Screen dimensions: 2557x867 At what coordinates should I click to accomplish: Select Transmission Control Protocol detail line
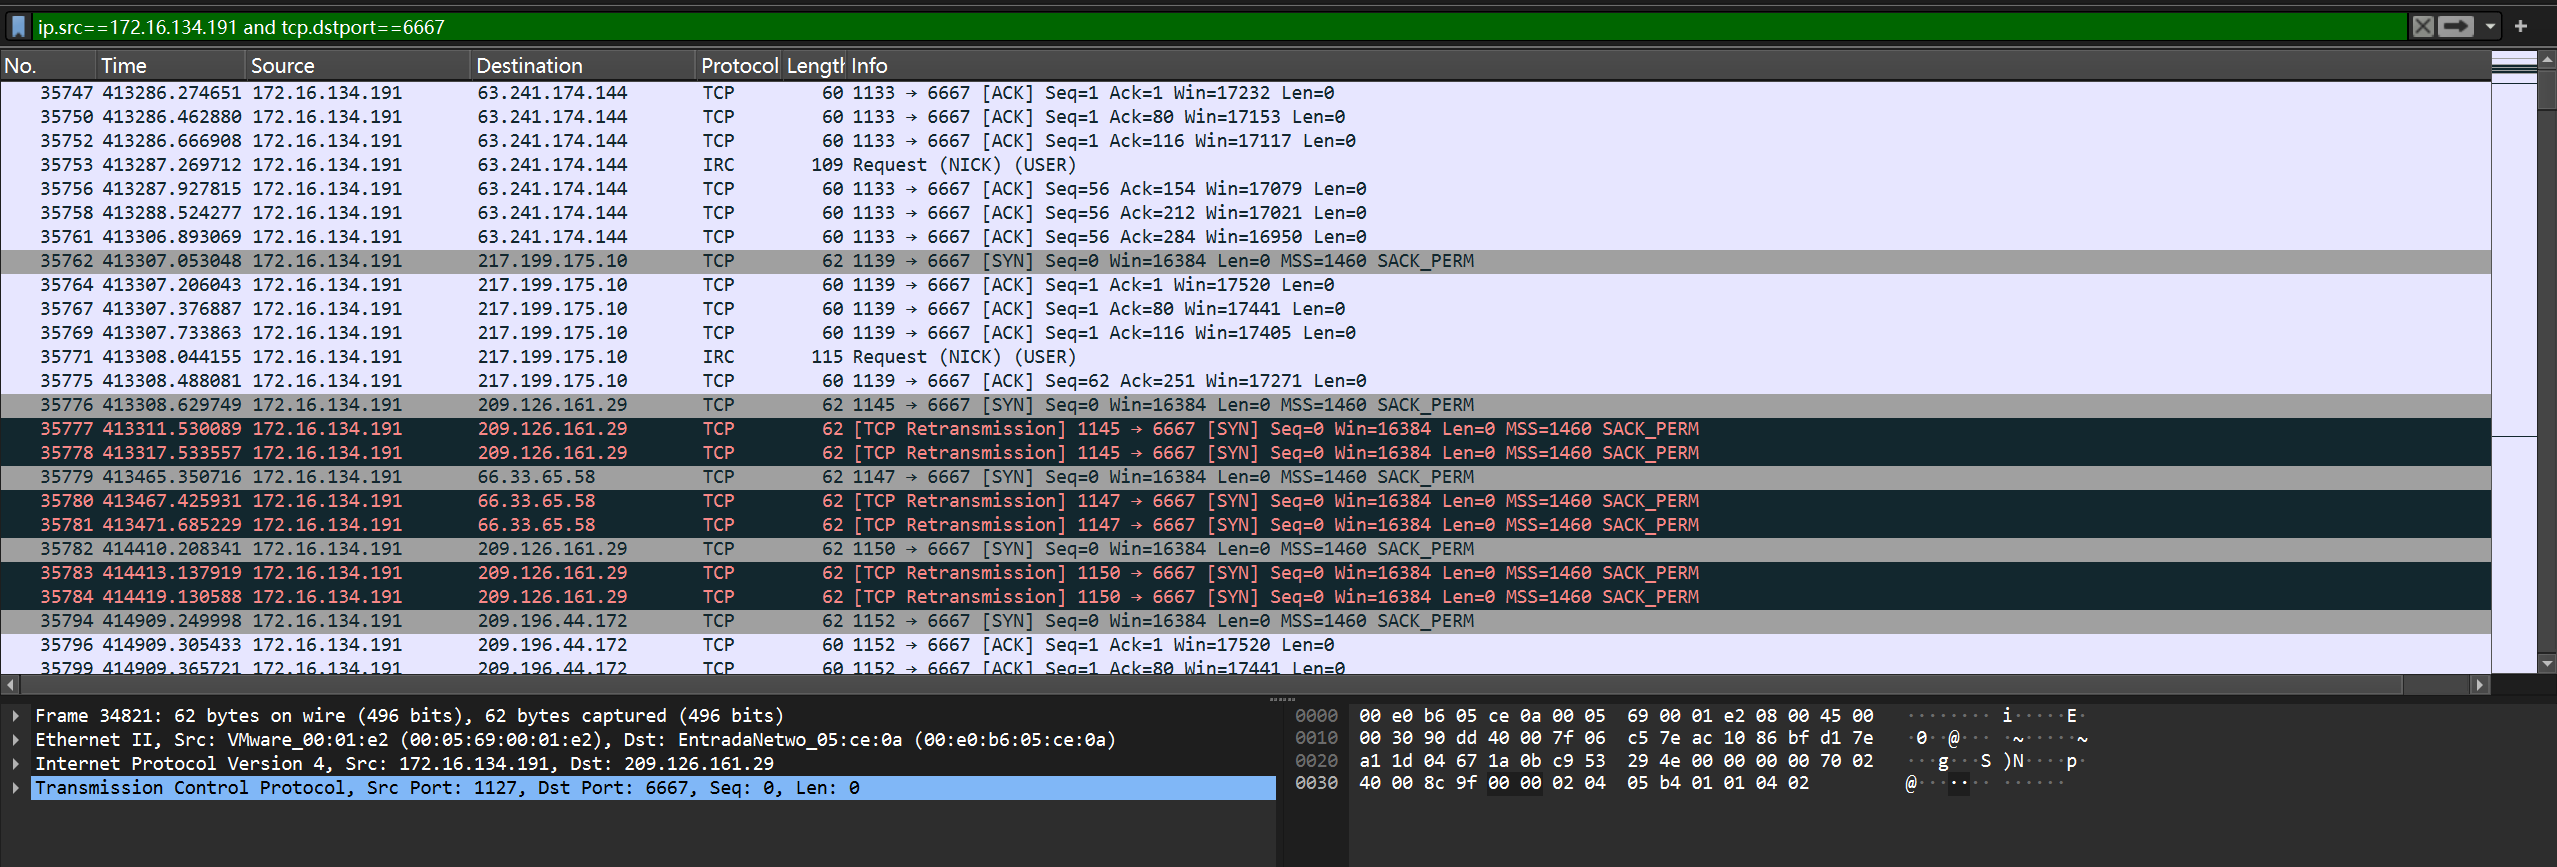(653, 788)
